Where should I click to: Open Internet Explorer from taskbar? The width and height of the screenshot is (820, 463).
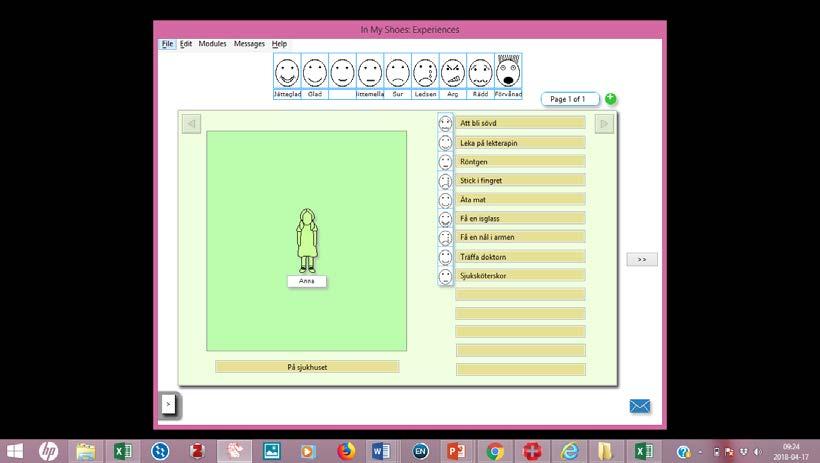coord(569,451)
